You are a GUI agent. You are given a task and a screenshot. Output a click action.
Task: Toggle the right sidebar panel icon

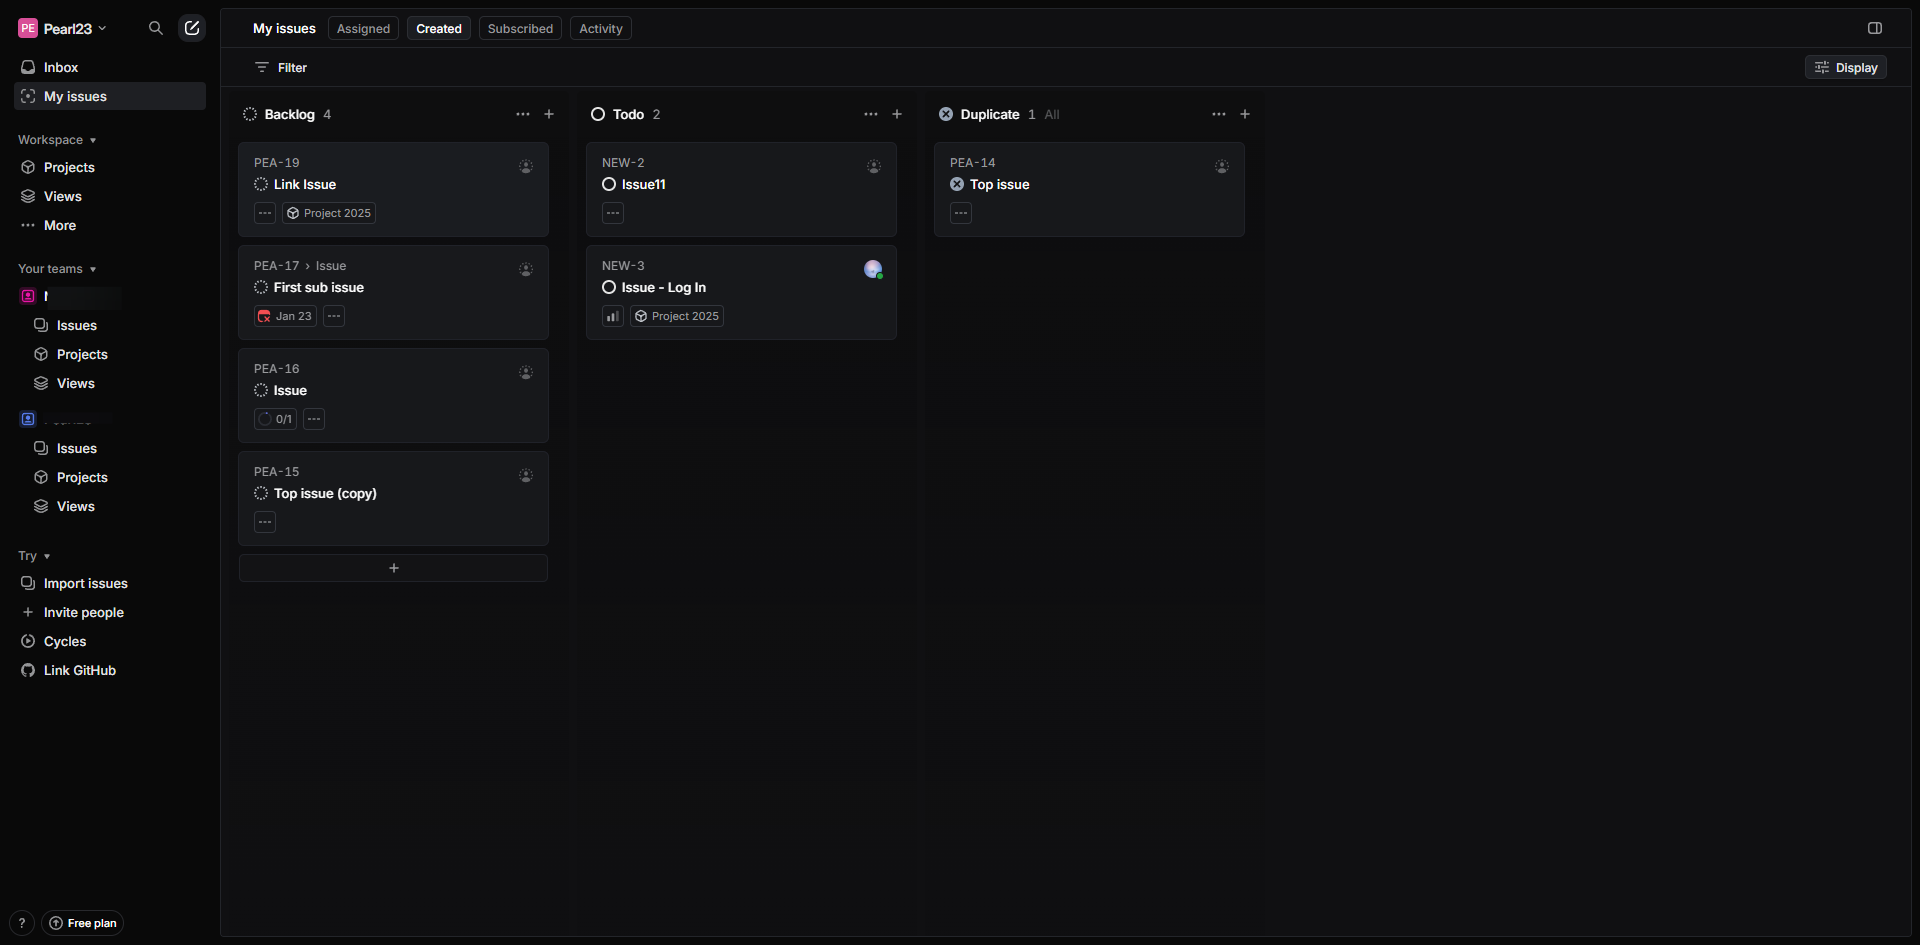coord(1875,28)
